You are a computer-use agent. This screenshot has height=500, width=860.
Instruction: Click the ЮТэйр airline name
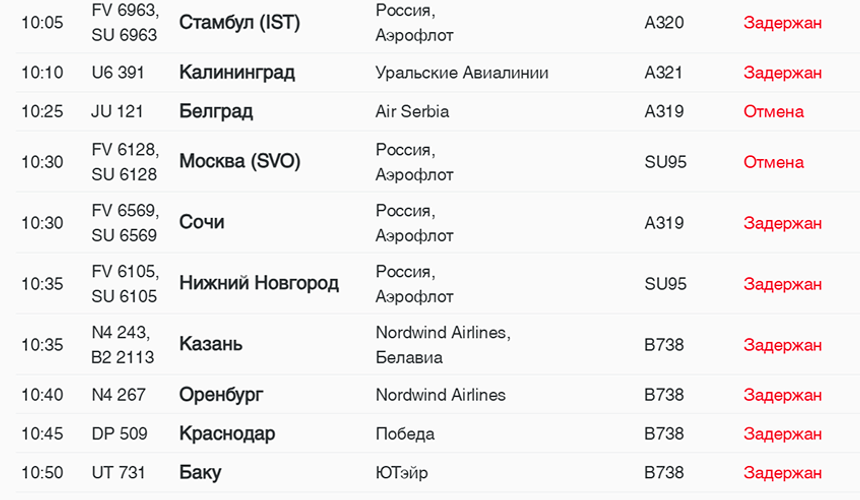pyautogui.click(x=402, y=473)
